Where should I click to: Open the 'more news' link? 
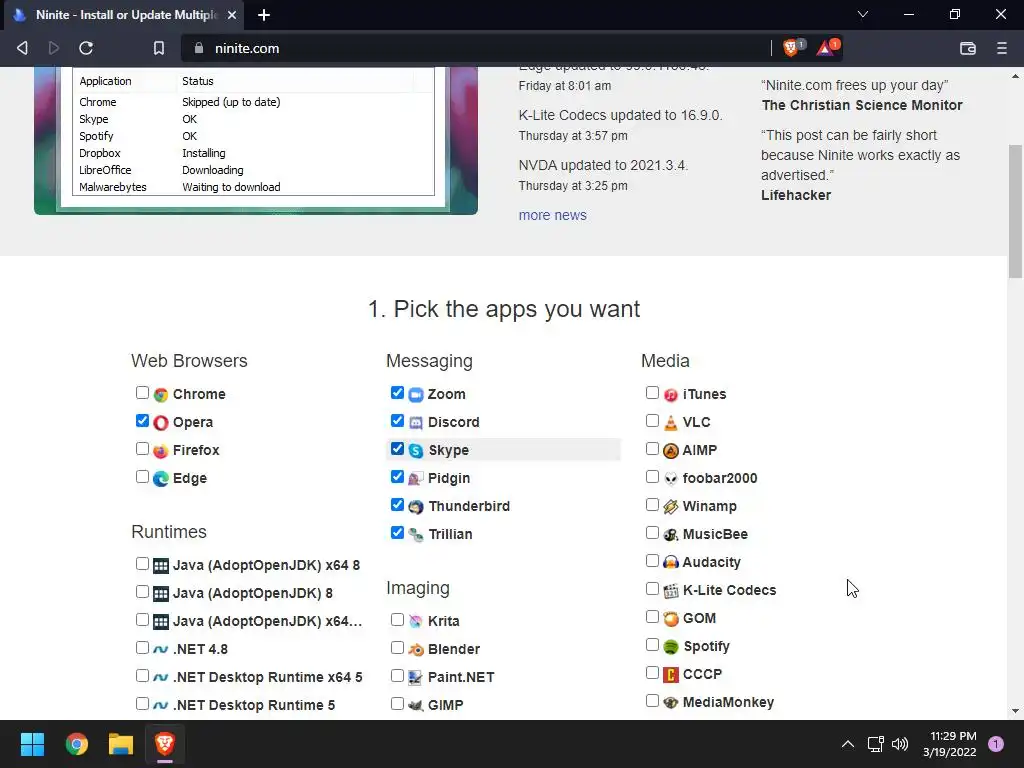552,216
